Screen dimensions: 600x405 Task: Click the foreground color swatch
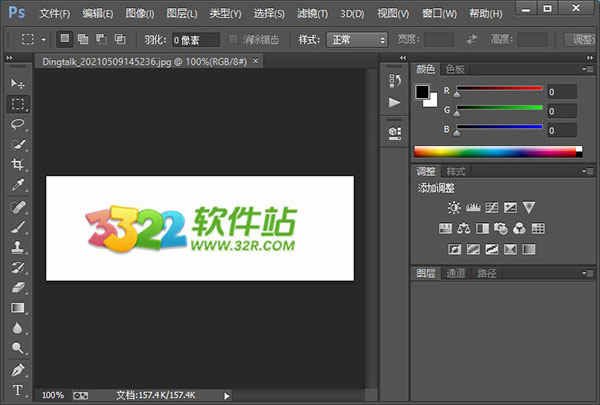pyautogui.click(x=422, y=92)
